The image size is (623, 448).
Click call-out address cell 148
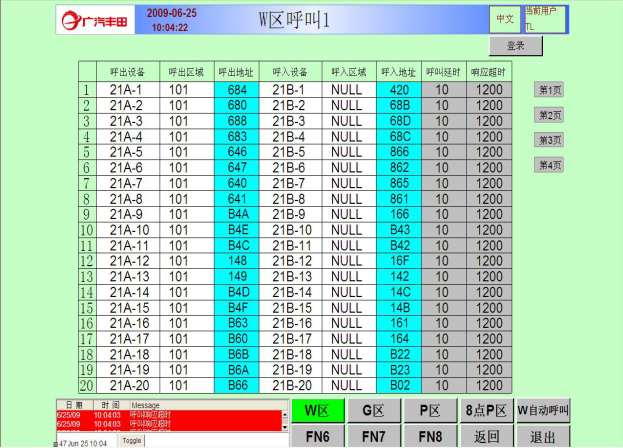(237, 261)
